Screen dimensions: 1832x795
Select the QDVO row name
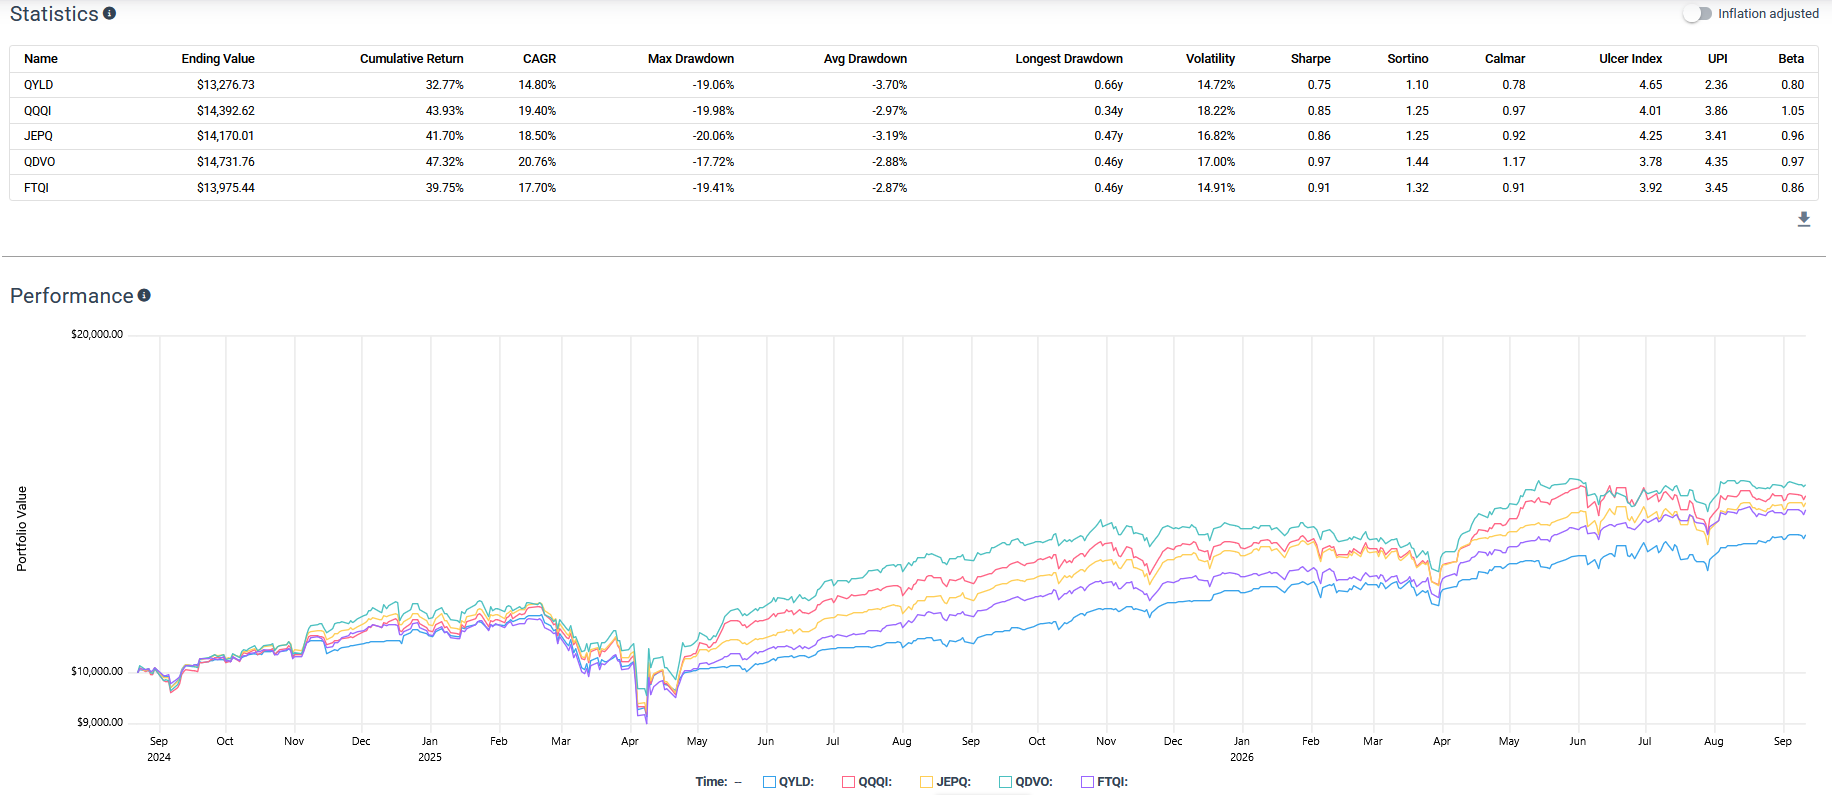click(x=40, y=162)
